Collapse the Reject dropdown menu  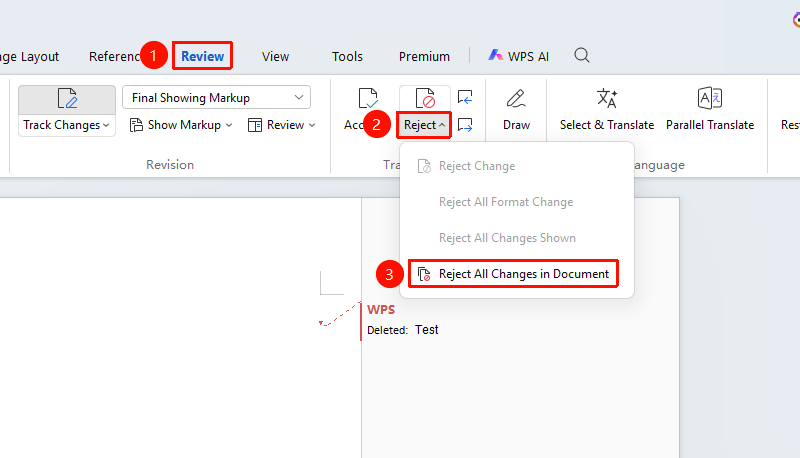click(424, 125)
